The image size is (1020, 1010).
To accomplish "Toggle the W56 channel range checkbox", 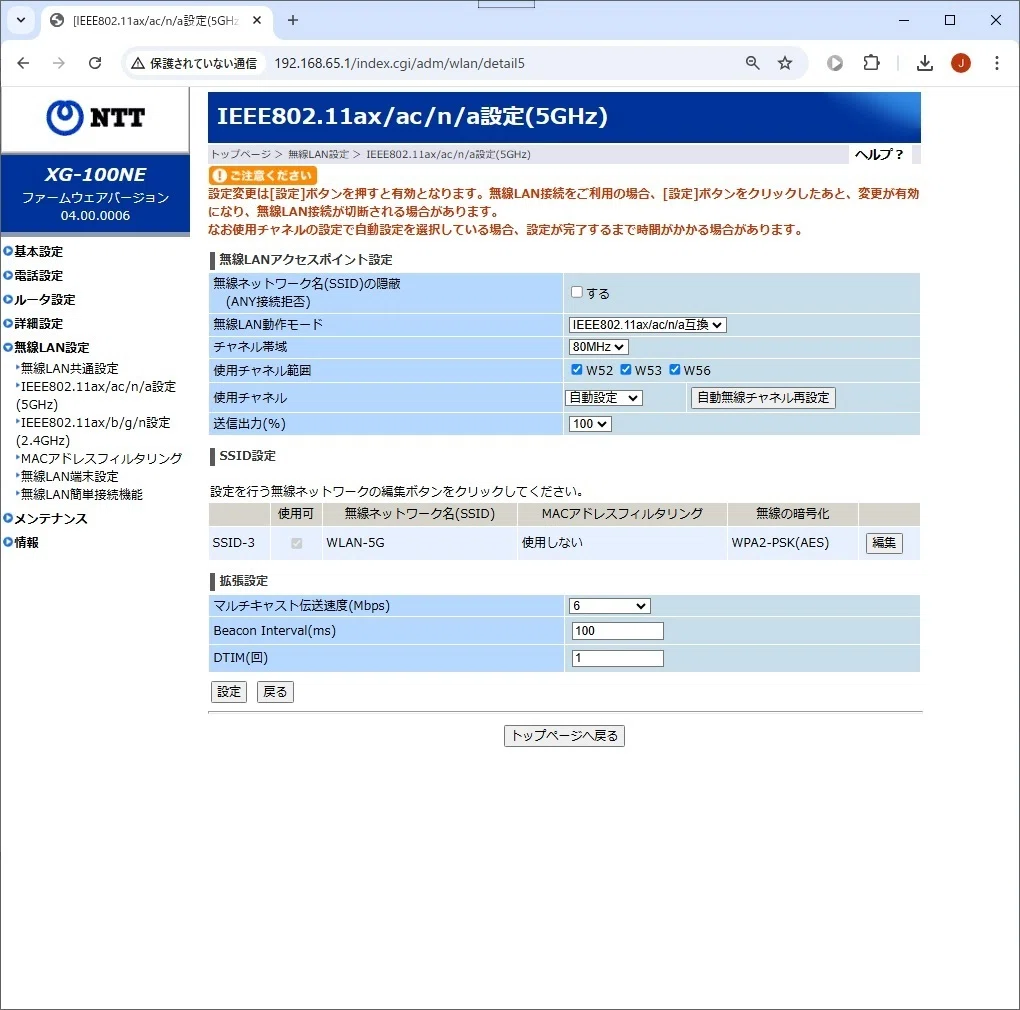I will click(x=675, y=369).
